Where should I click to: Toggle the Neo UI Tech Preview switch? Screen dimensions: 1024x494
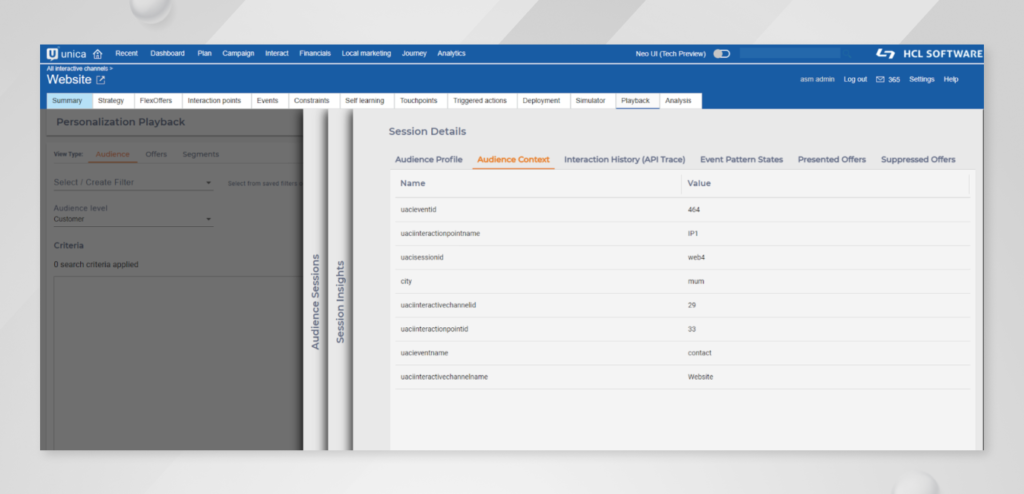[x=721, y=53]
